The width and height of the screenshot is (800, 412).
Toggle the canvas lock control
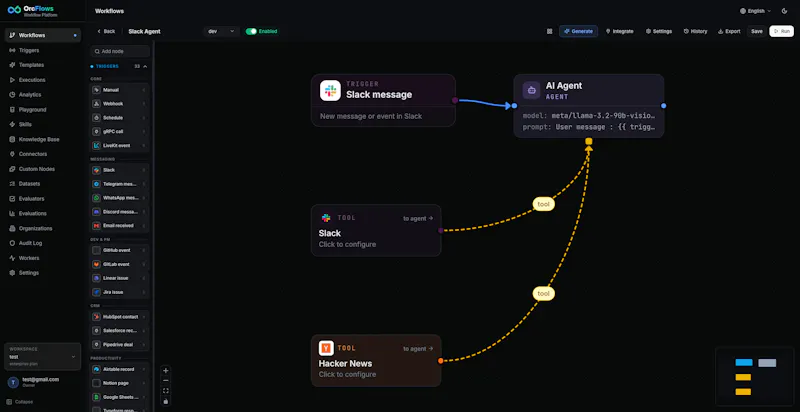tap(165, 401)
